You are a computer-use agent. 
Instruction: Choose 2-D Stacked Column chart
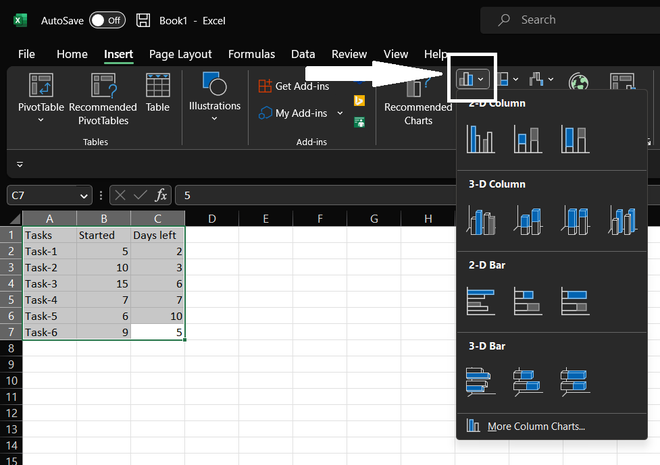[x=528, y=139]
